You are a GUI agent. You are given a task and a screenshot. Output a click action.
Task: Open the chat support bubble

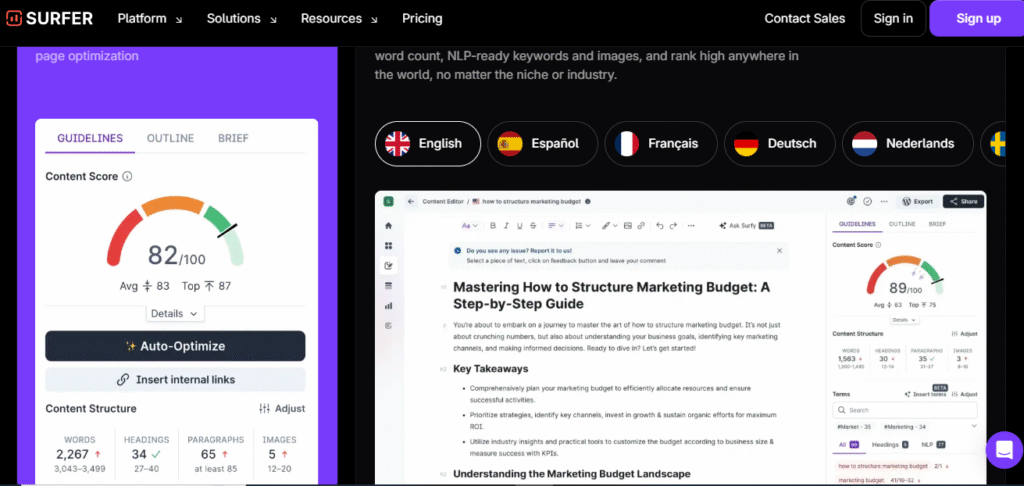pos(1003,449)
